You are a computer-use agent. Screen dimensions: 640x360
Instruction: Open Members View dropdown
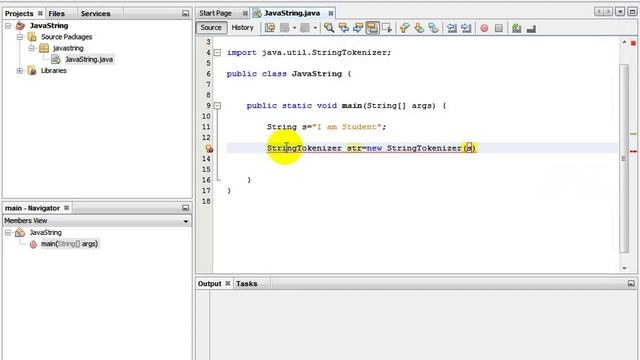click(186, 221)
